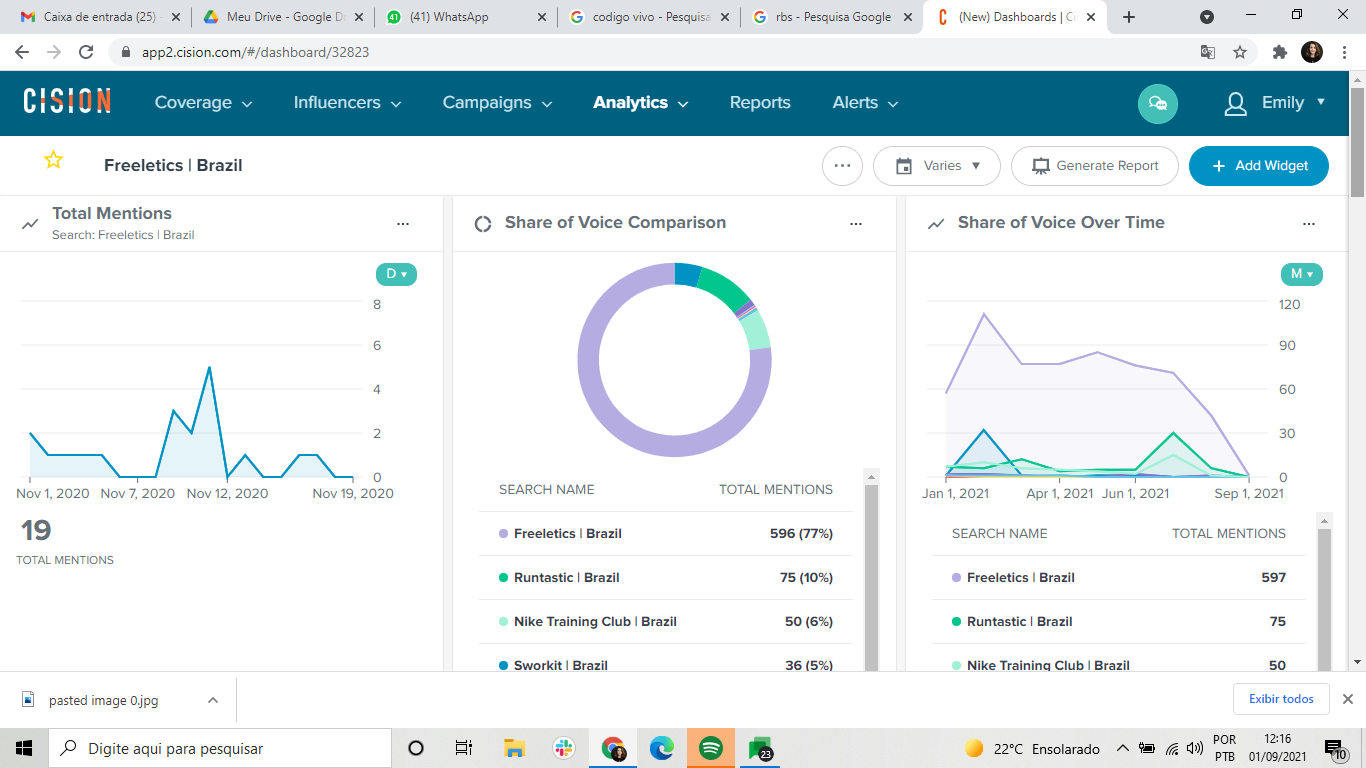Expand the M interval dropdown
Viewport: 1366px width, 768px height.
pyautogui.click(x=1302, y=274)
